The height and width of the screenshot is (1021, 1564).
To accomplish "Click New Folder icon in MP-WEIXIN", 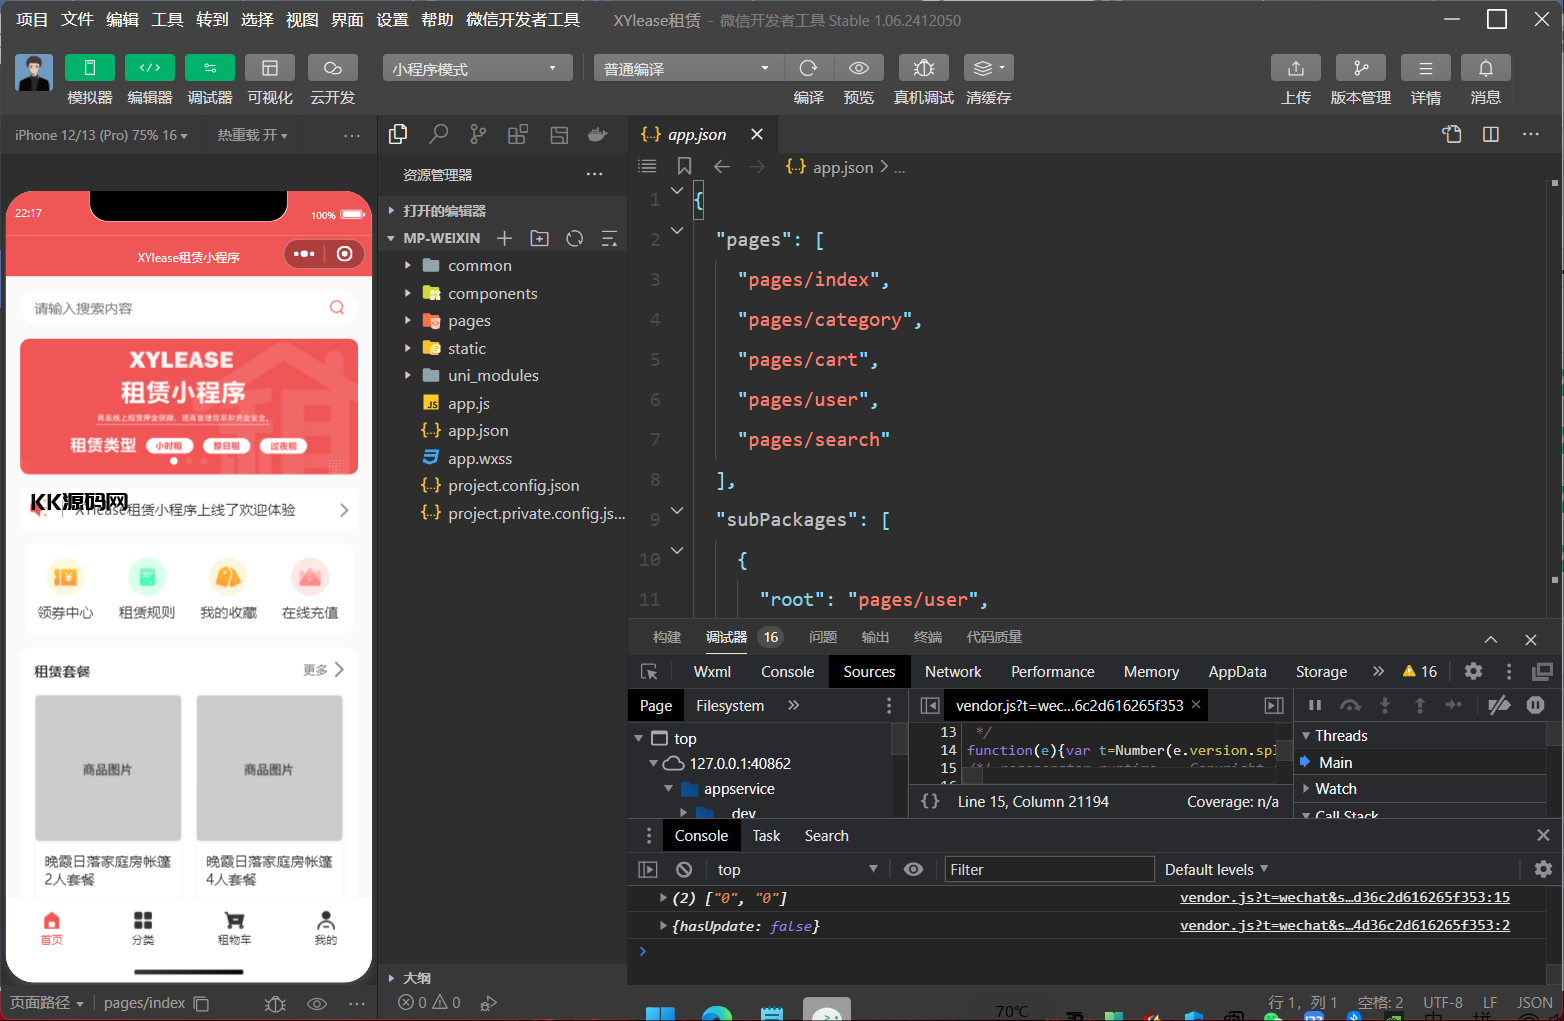I will 540,238.
